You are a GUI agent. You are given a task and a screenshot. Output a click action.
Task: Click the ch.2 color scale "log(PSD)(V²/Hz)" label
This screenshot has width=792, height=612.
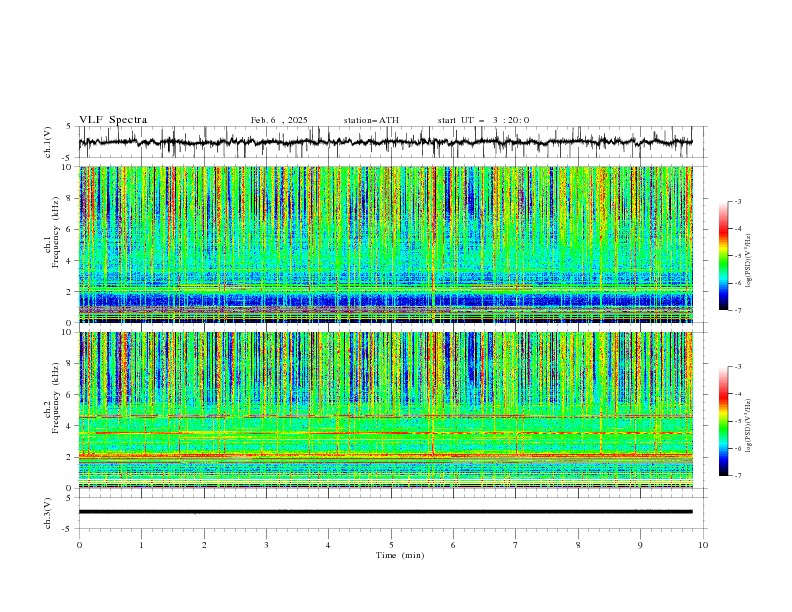pyautogui.click(x=749, y=425)
